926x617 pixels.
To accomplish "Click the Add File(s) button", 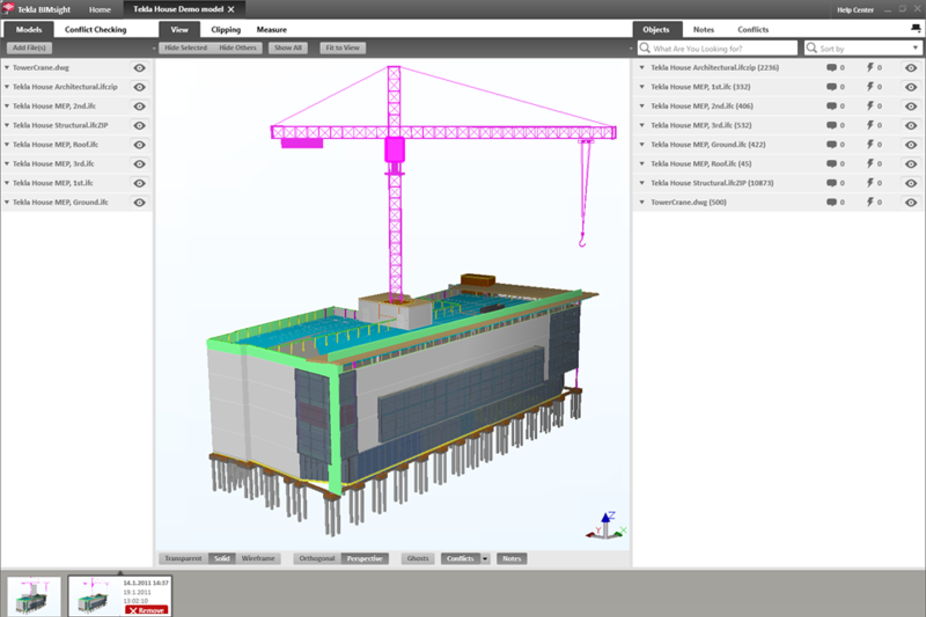I will click(x=30, y=48).
